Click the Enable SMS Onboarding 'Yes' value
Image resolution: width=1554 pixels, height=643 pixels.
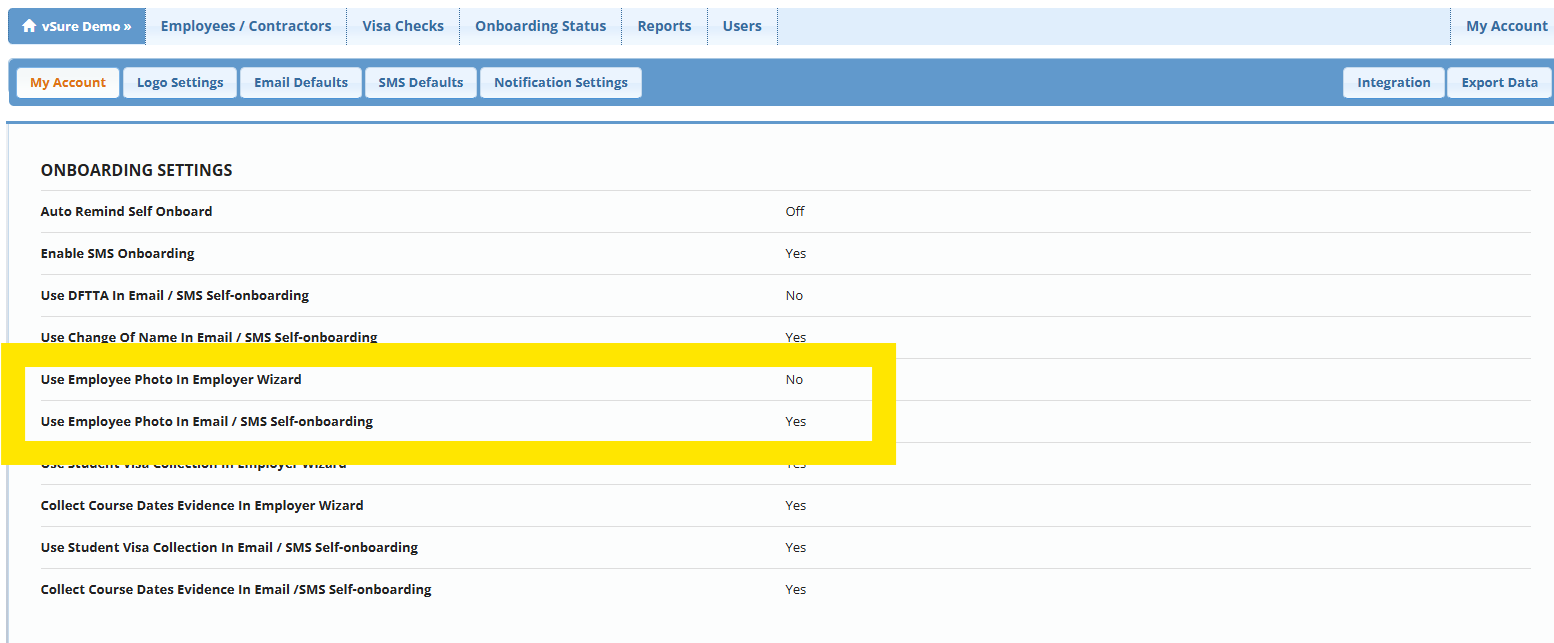click(x=795, y=253)
